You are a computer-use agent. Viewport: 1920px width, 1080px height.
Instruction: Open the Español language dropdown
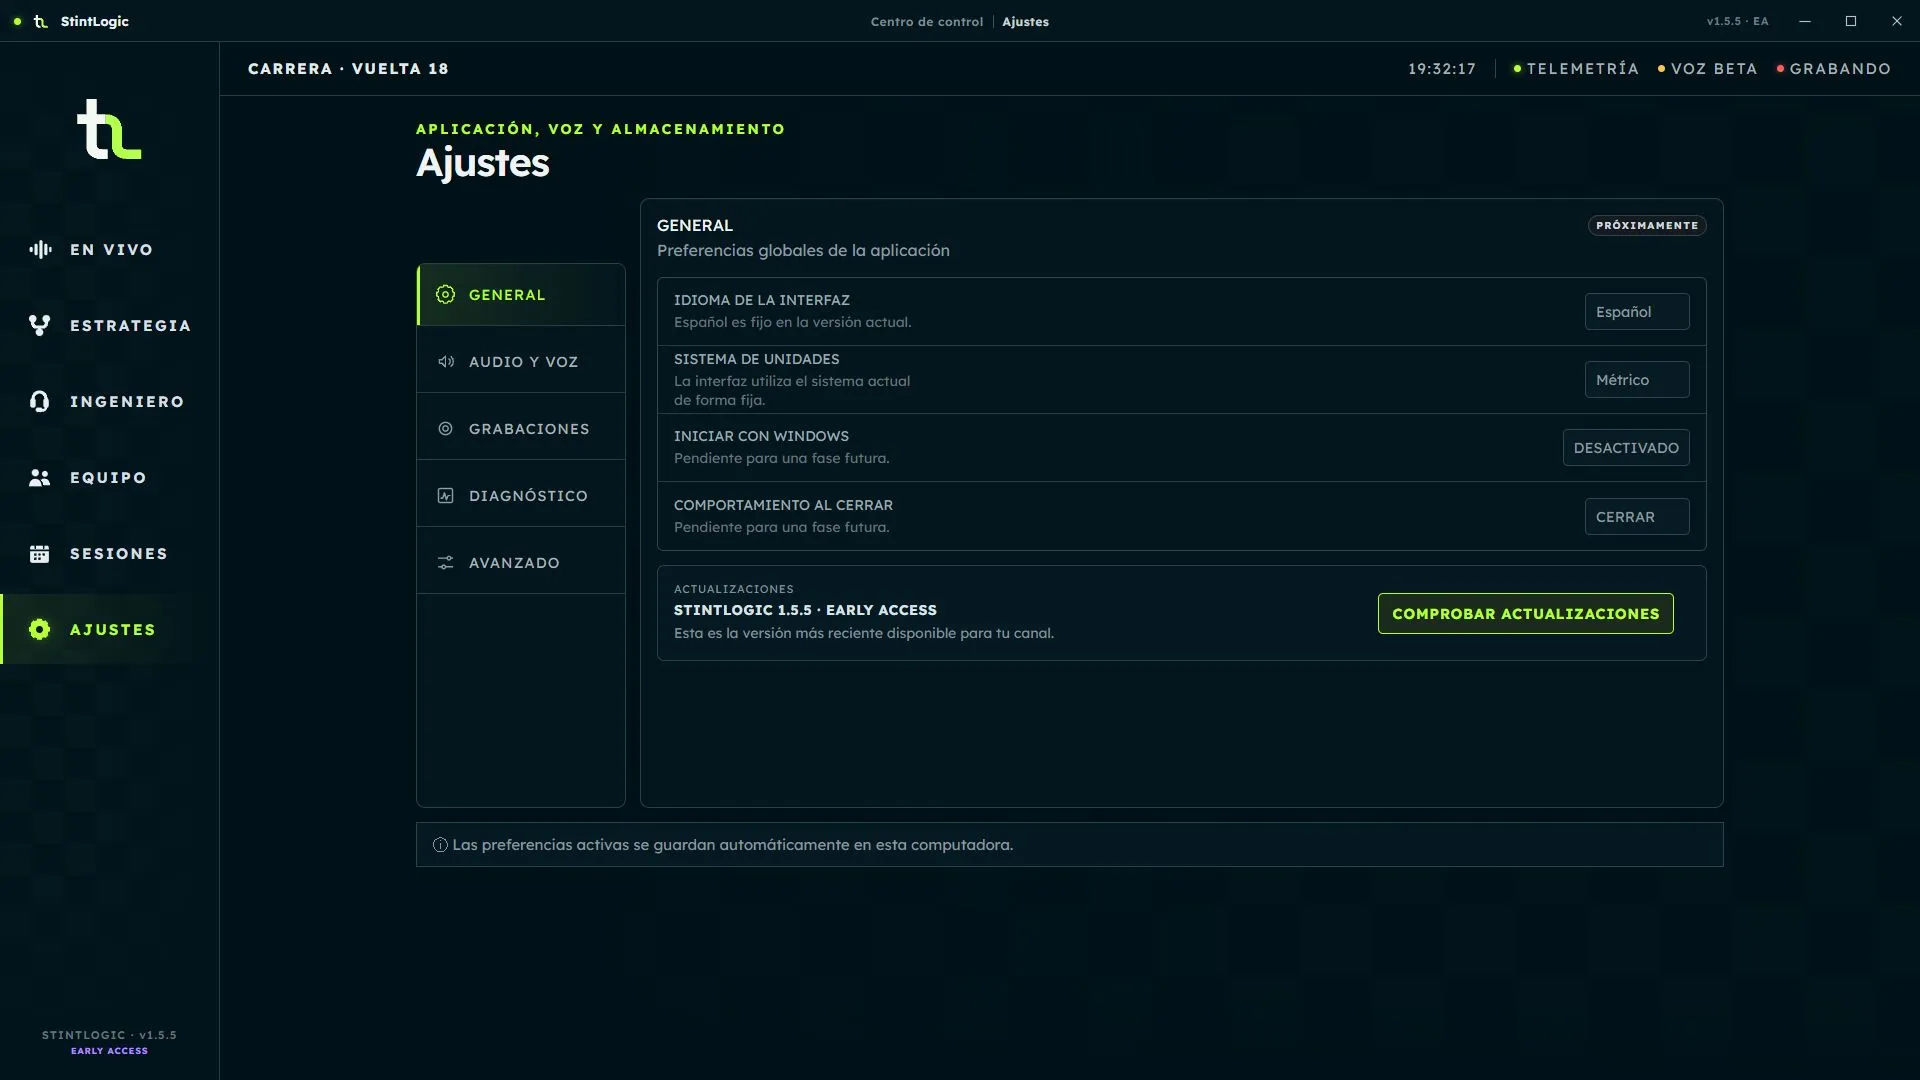1637,312
